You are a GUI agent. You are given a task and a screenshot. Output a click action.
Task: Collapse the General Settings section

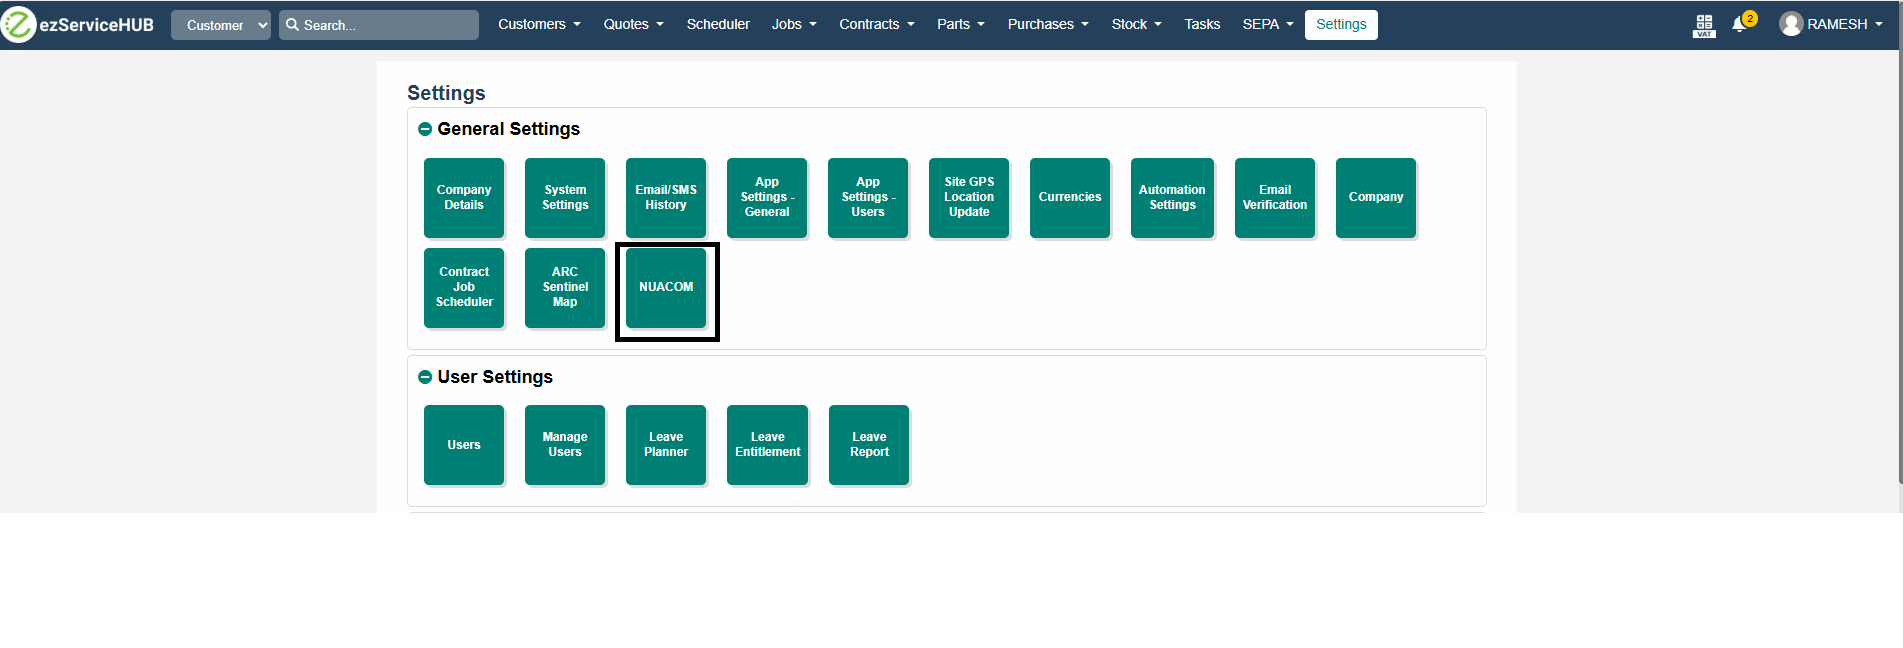(425, 129)
